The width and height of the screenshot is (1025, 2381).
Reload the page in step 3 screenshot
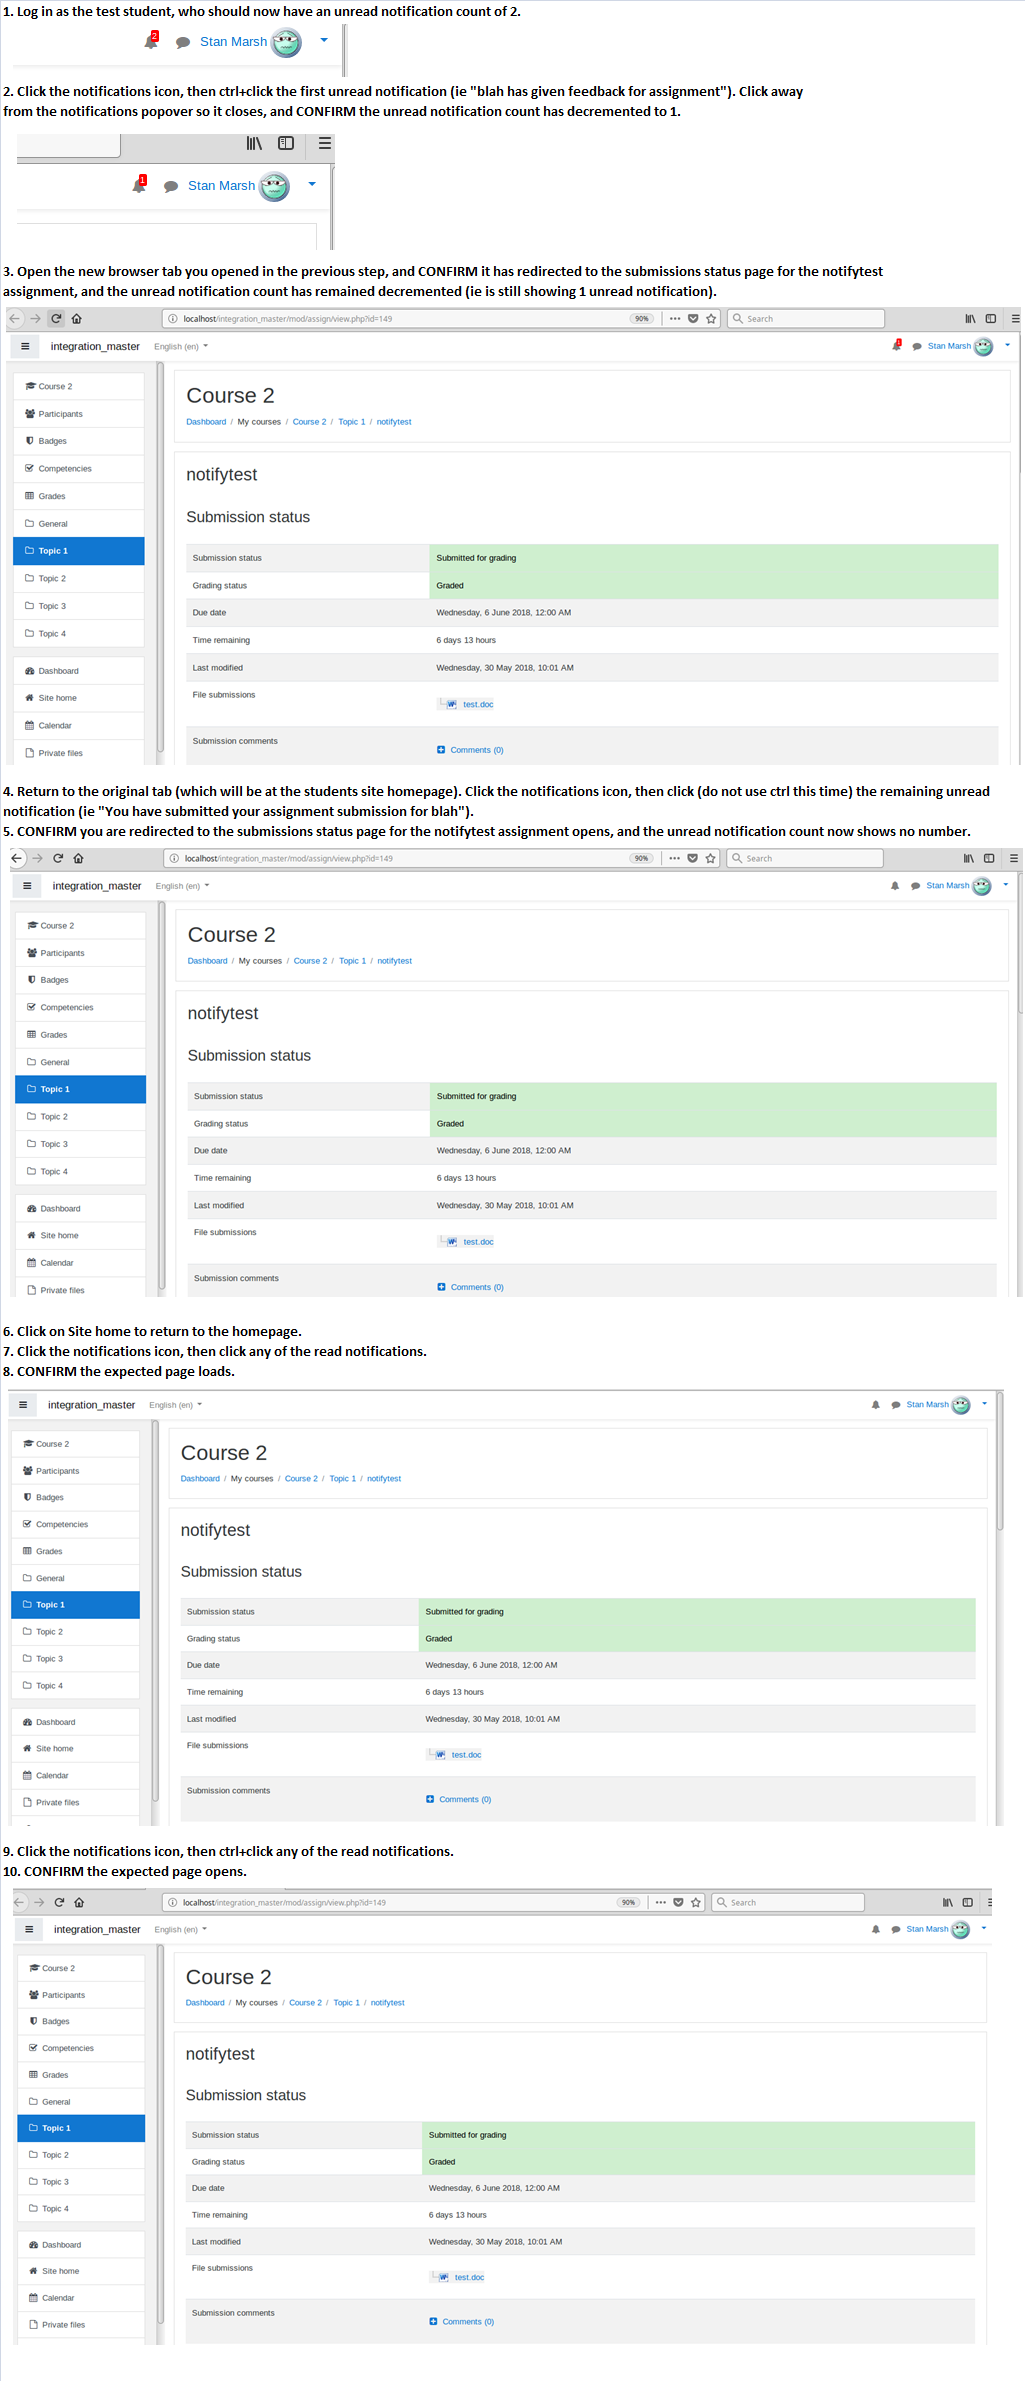56,319
